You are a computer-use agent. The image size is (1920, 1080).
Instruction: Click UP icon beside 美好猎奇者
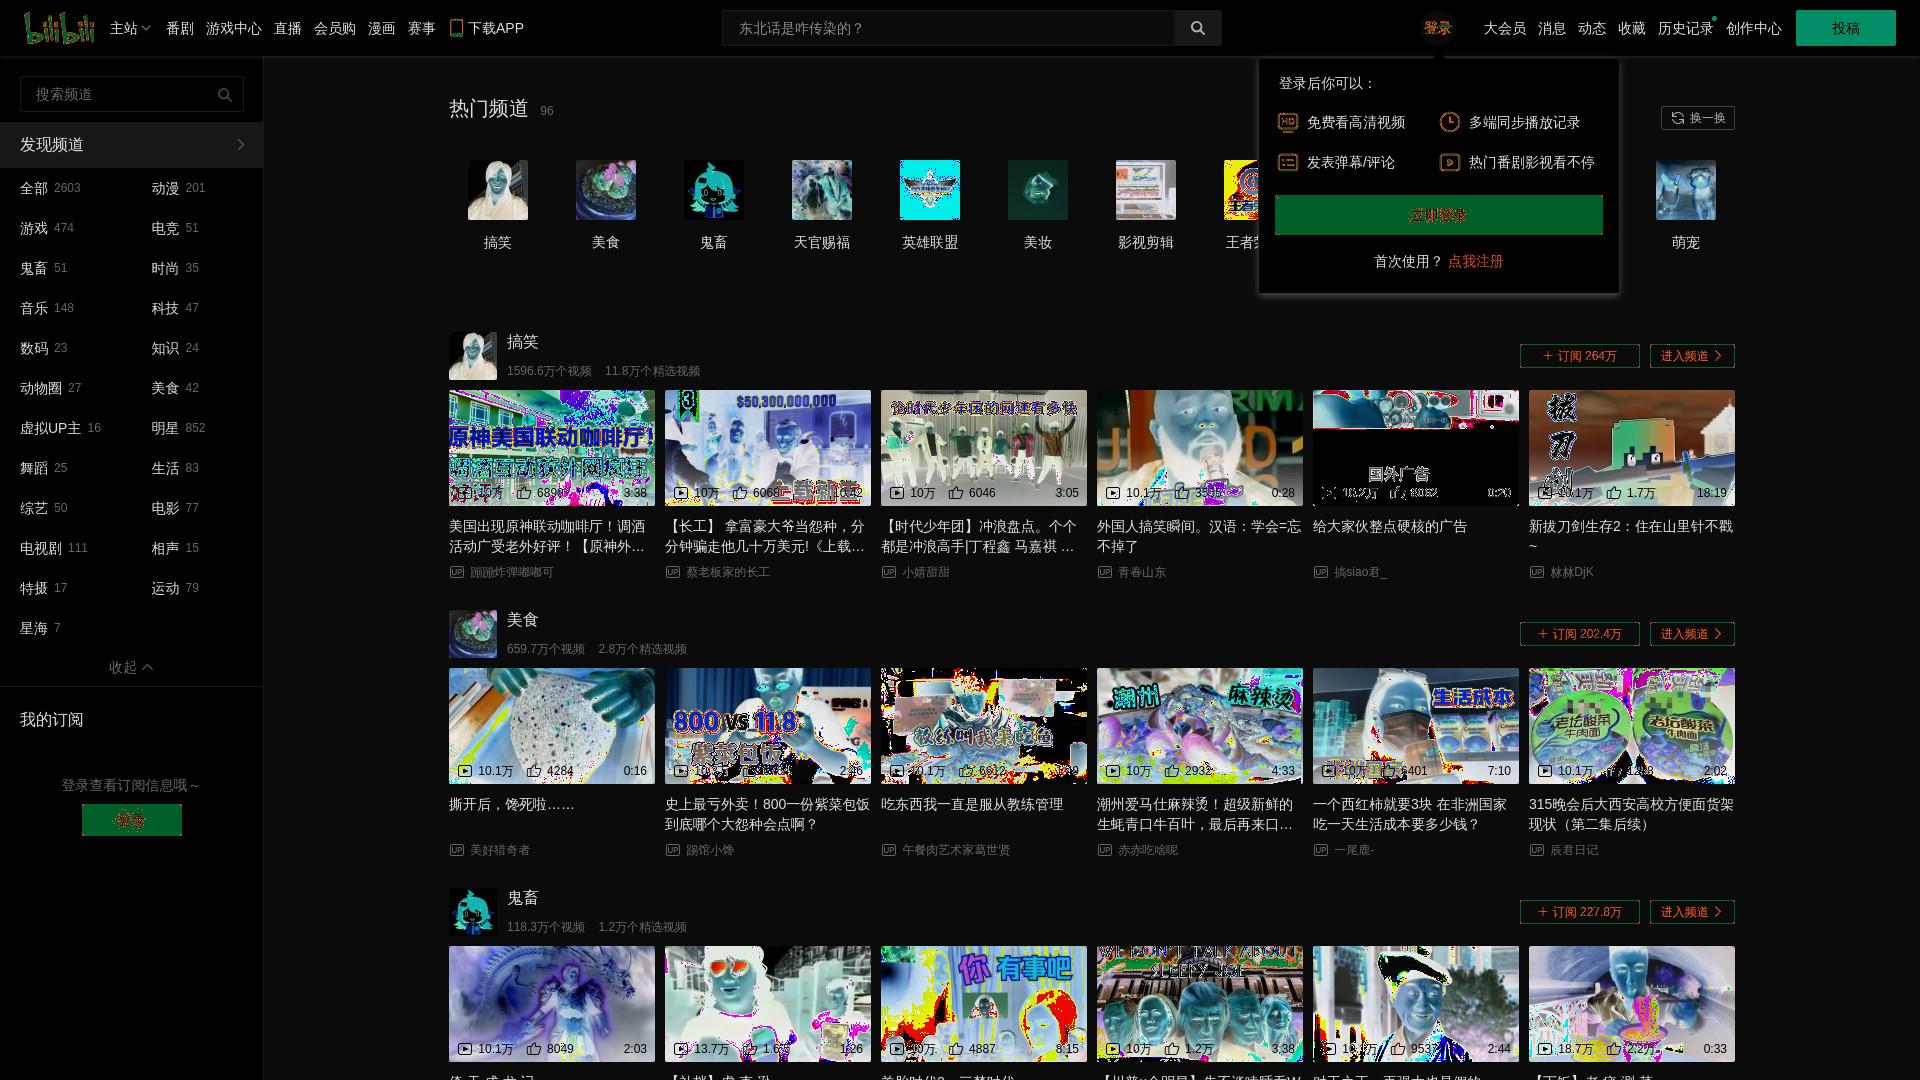click(x=457, y=850)
